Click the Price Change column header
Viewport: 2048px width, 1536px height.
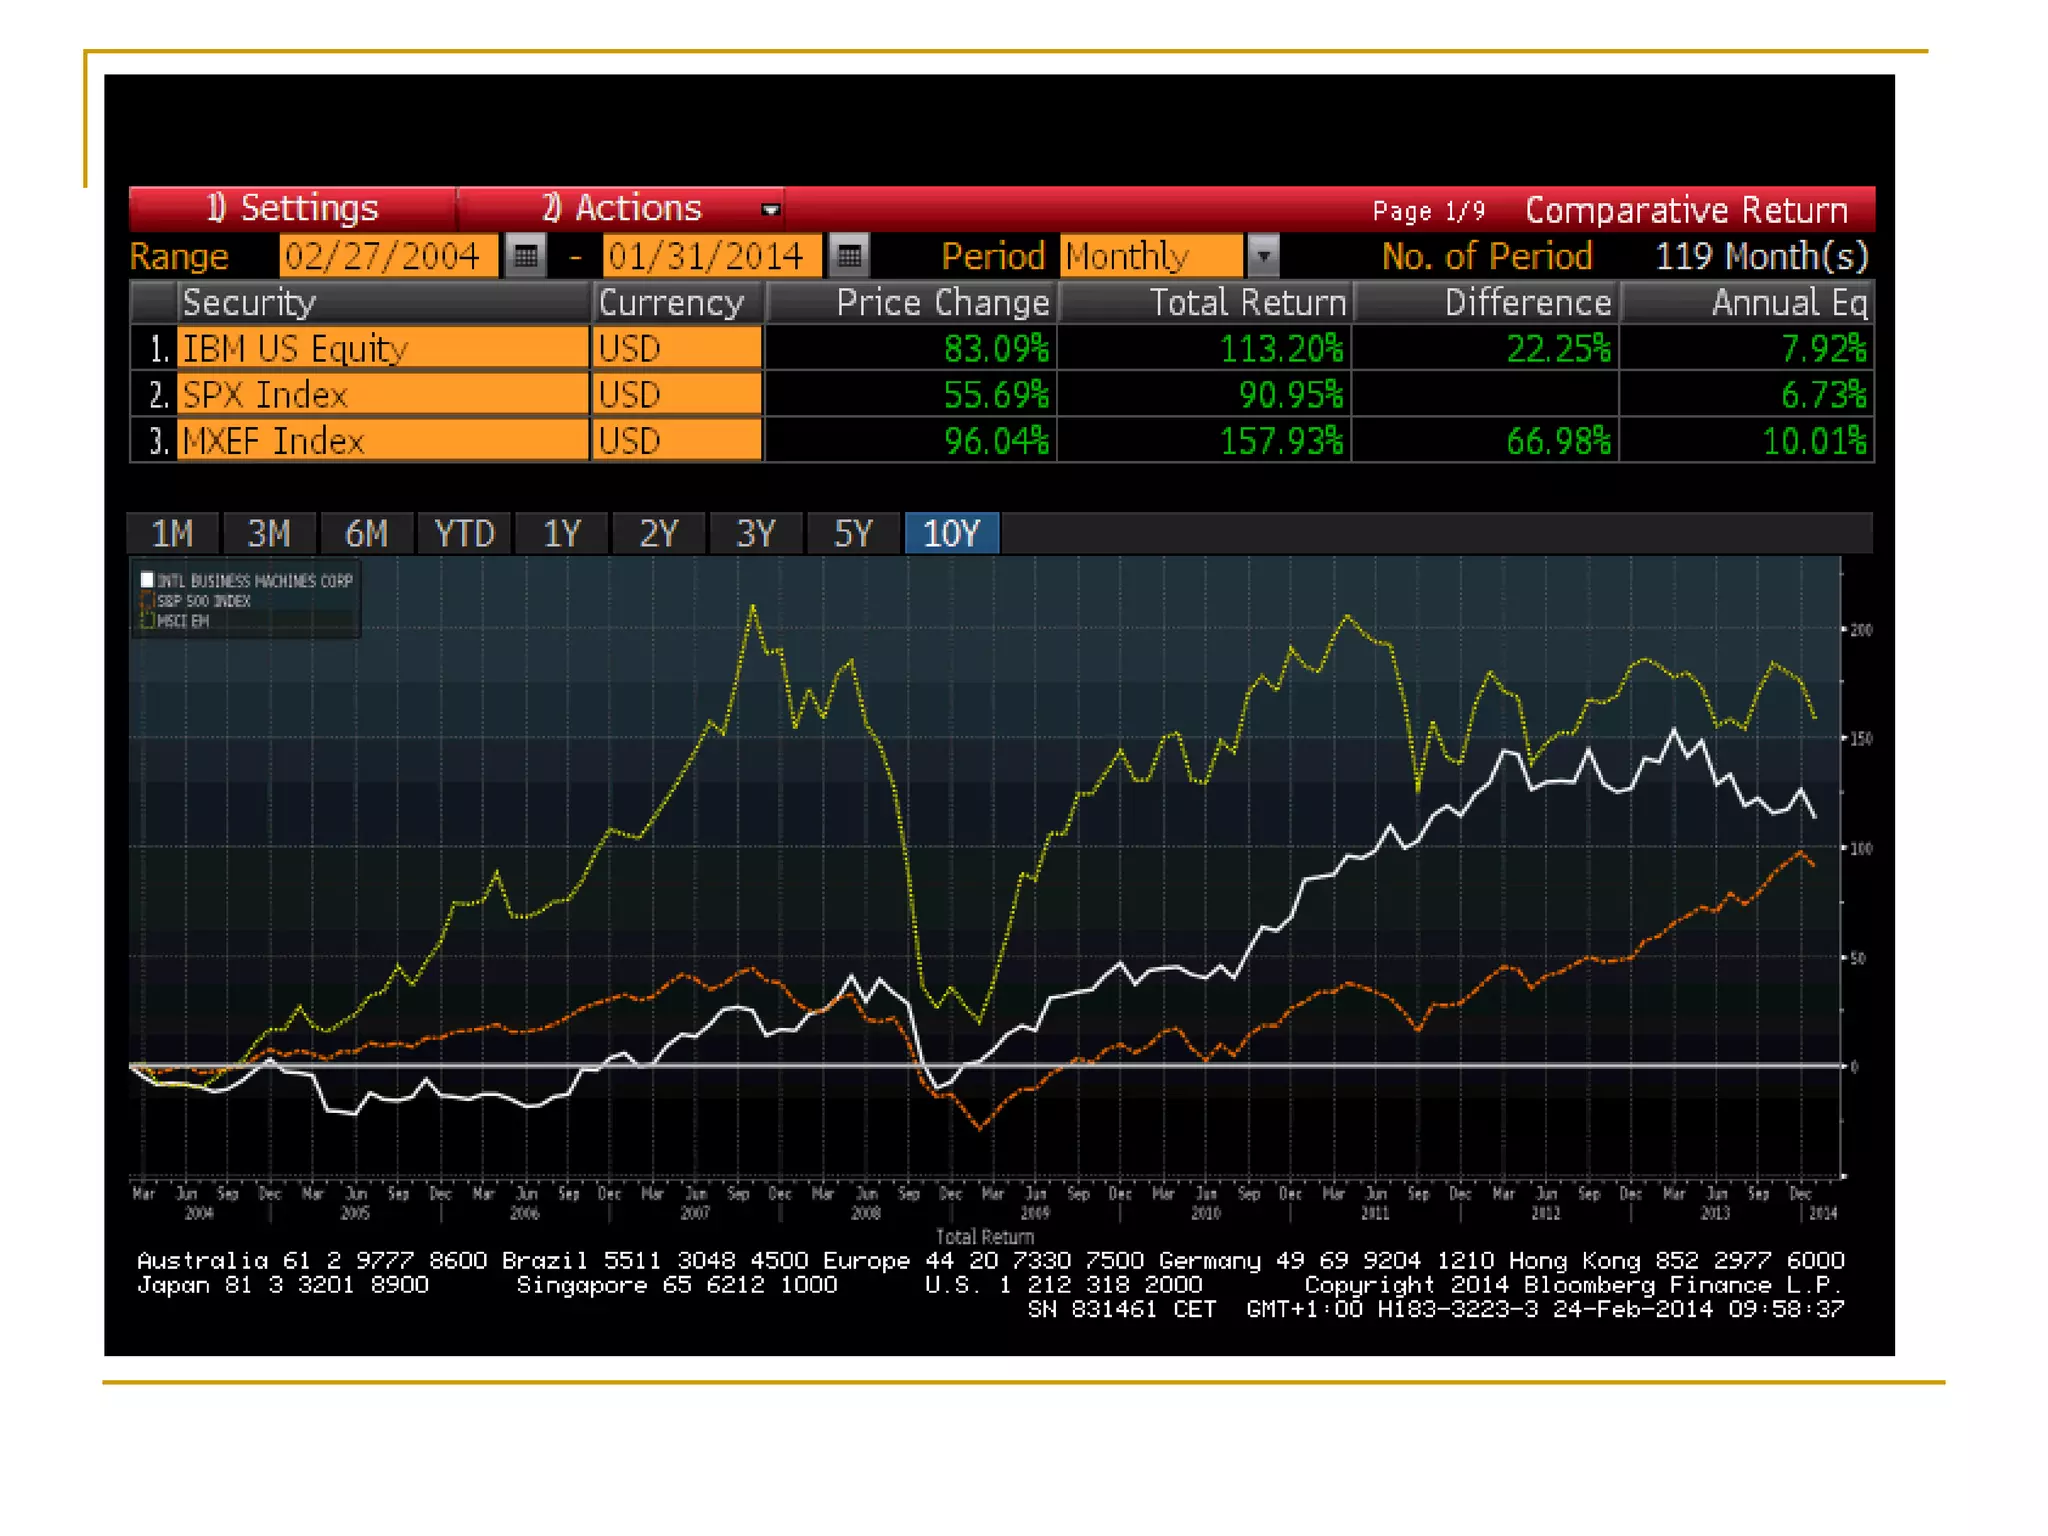click(911, 302)
